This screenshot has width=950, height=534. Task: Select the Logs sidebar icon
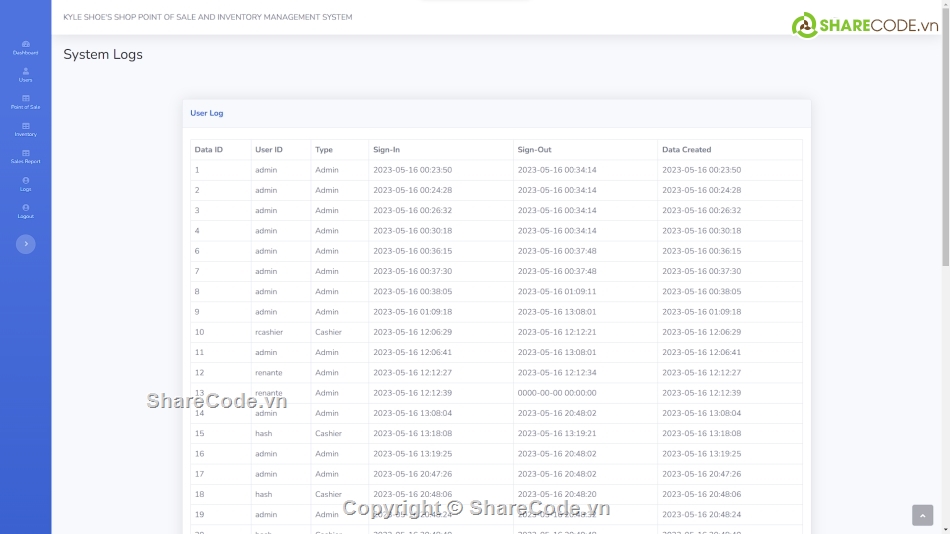(25, 183)
